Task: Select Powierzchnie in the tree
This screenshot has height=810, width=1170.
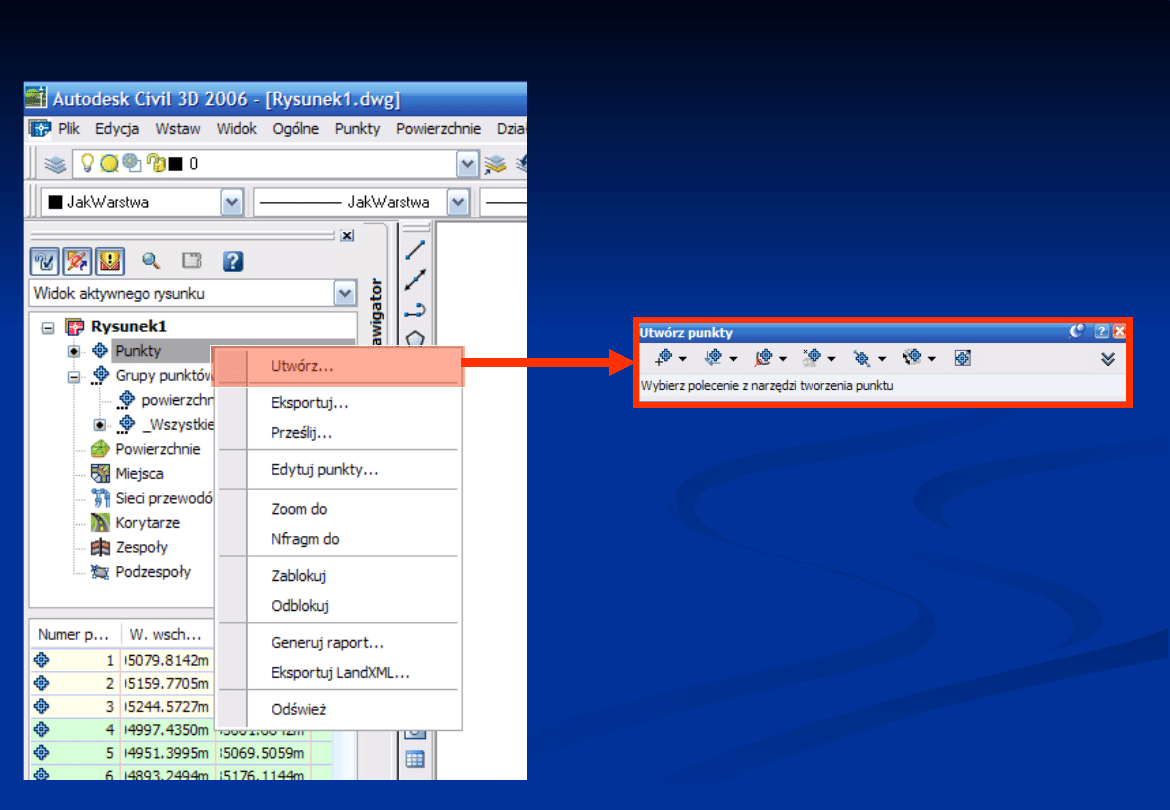Action: 157,449
